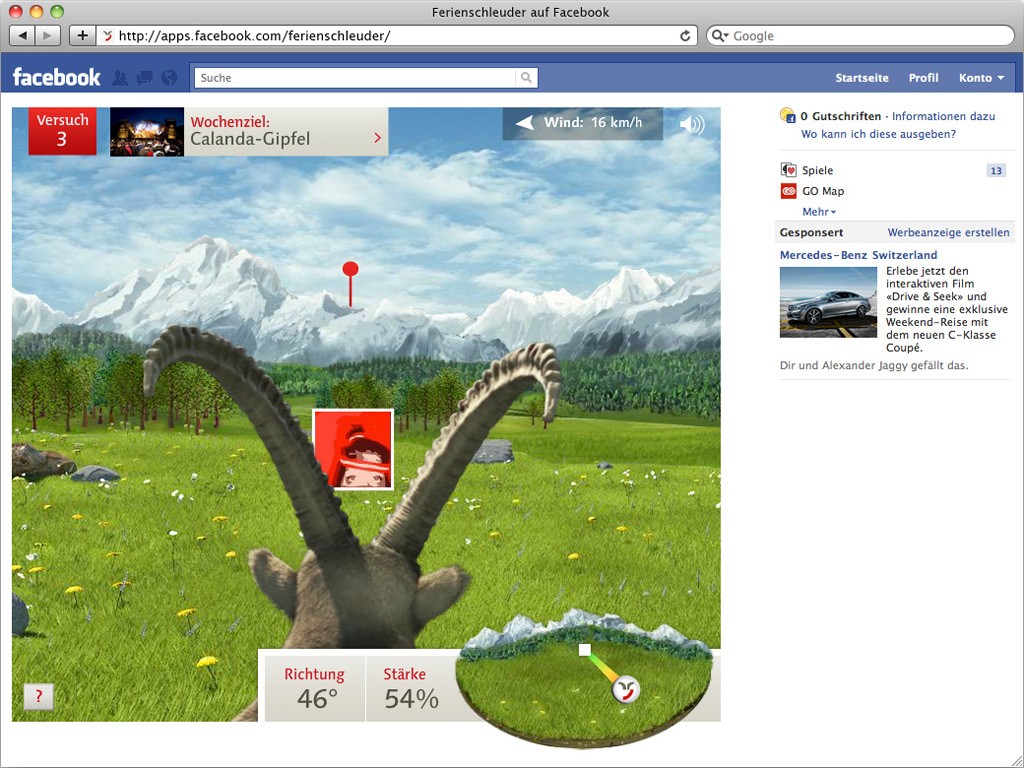Viewport: 1024px width, 768px height.
Task: Click the round launcher marker on minimap
Action: tap(626, 690)
